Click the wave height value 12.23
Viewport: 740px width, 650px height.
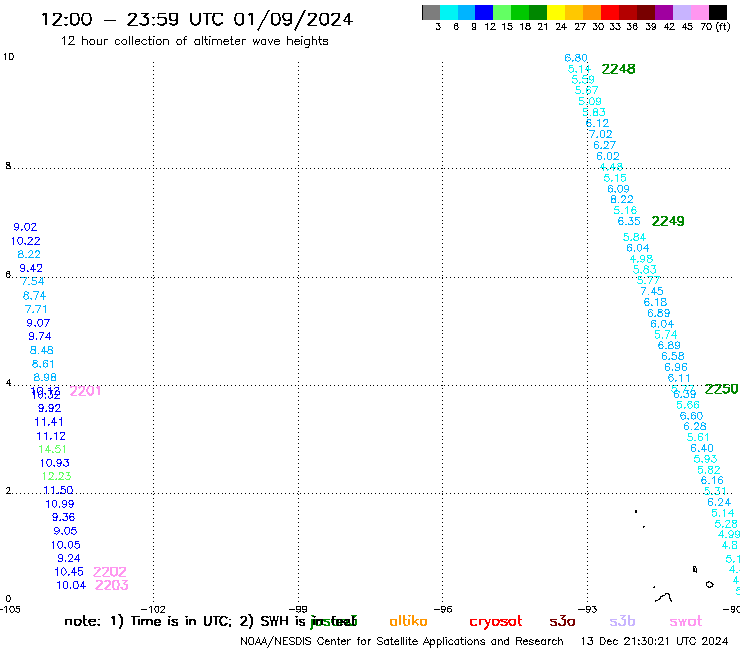[57, 476]
